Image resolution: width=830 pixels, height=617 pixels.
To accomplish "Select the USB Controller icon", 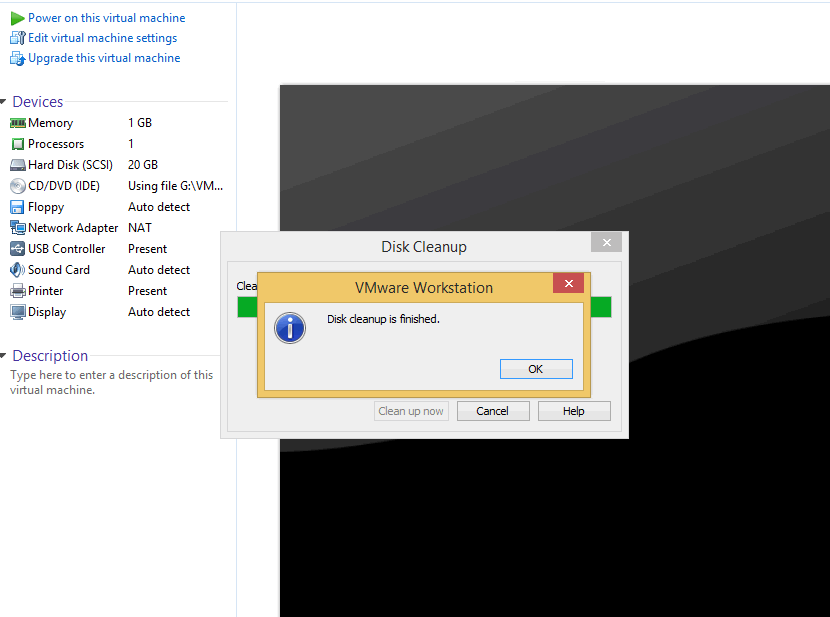I will (x=17, y=249).
